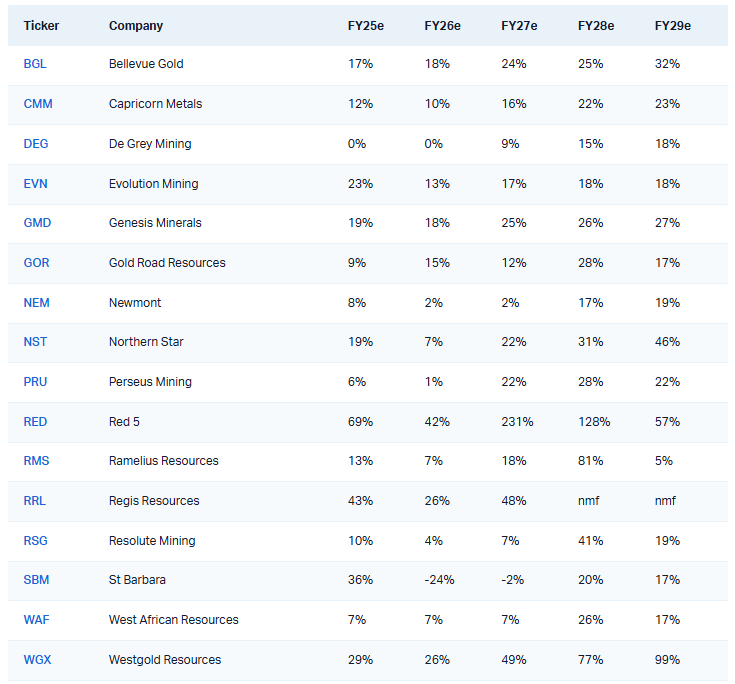Click the FY29e column header

point(672,26)
